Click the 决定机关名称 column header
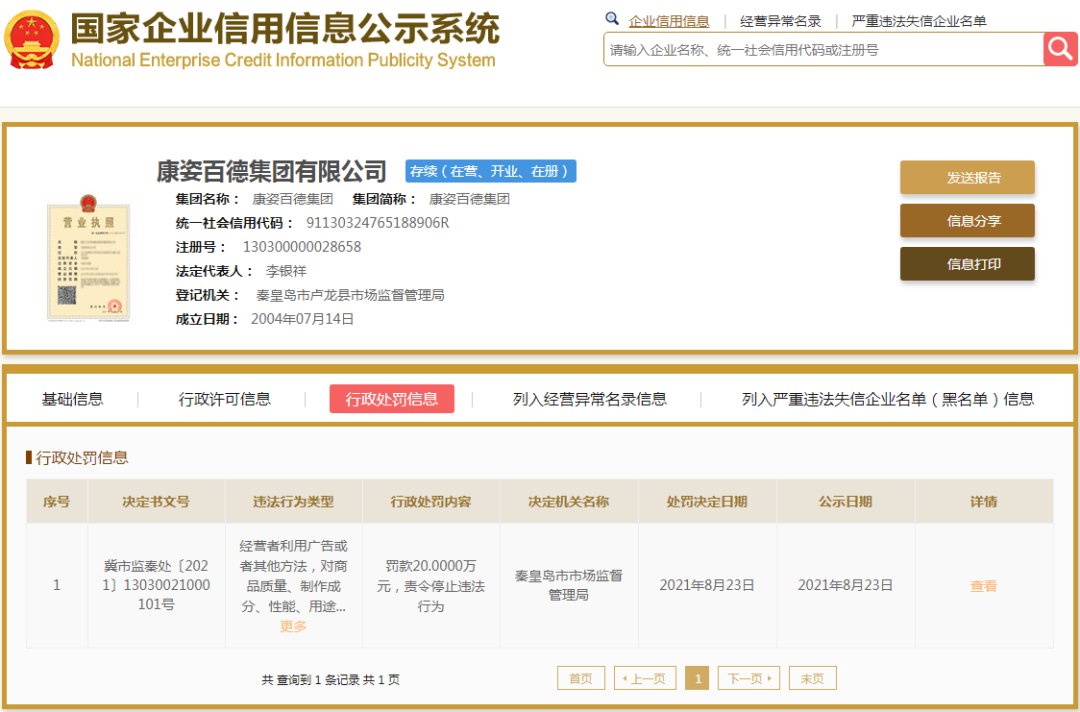 (x=569, y=501)
